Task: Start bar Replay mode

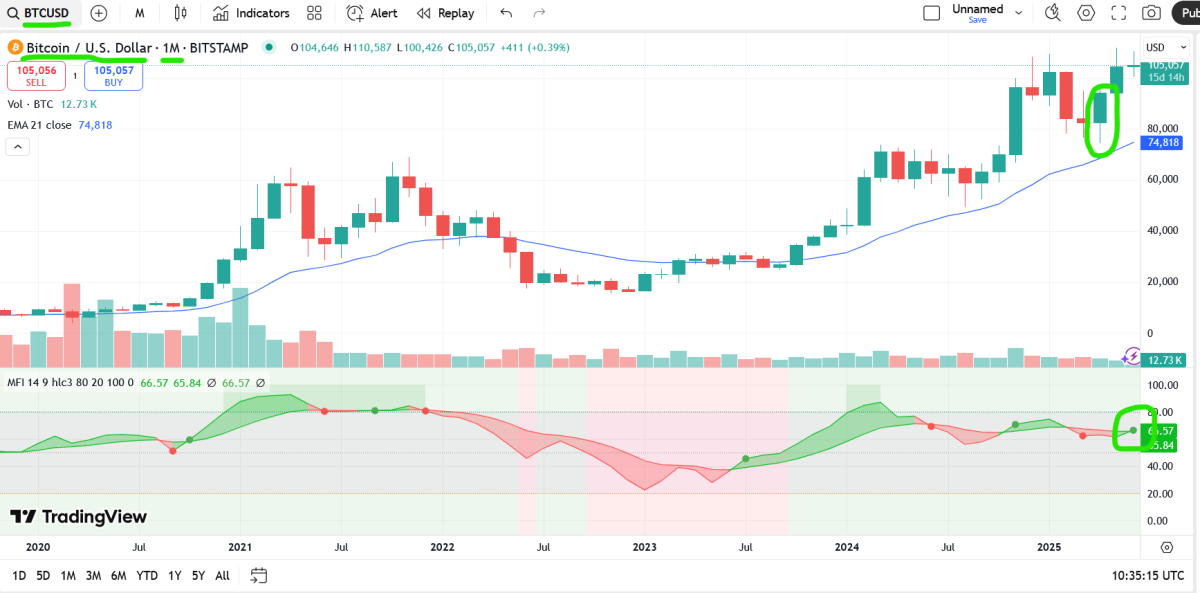Action: point(446,13)
